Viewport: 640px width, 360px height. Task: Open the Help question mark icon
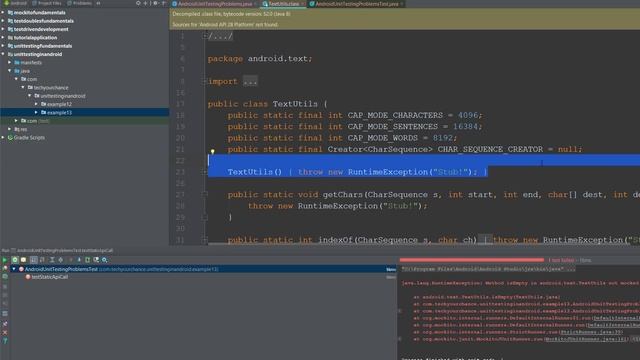click(5, 341)
